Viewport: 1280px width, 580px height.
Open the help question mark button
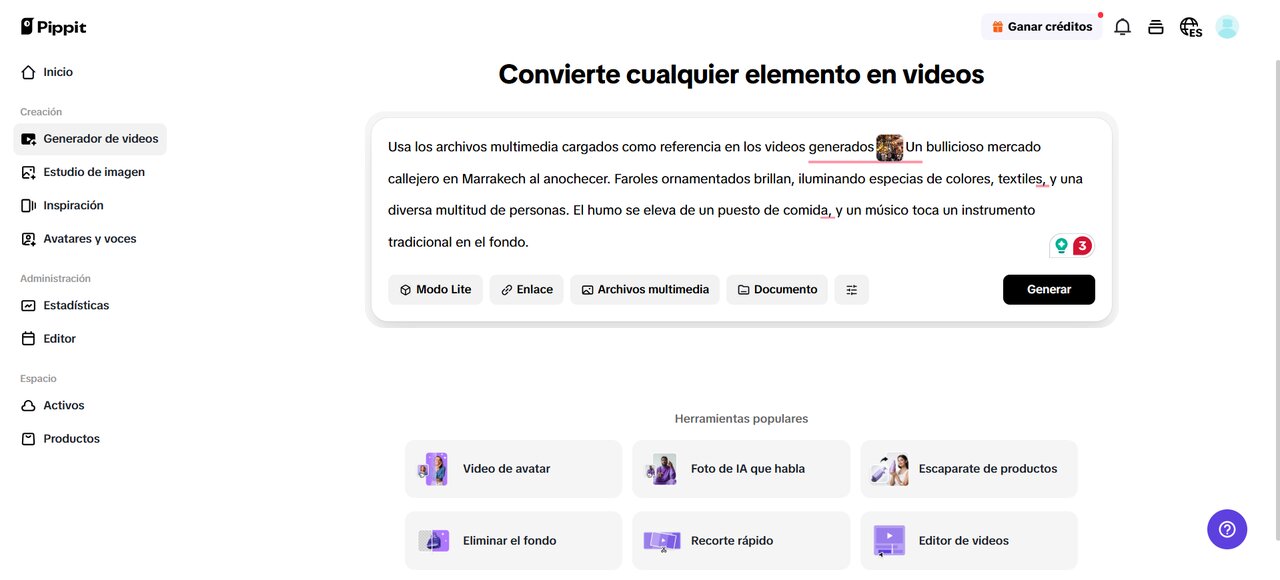[1227, 529]
